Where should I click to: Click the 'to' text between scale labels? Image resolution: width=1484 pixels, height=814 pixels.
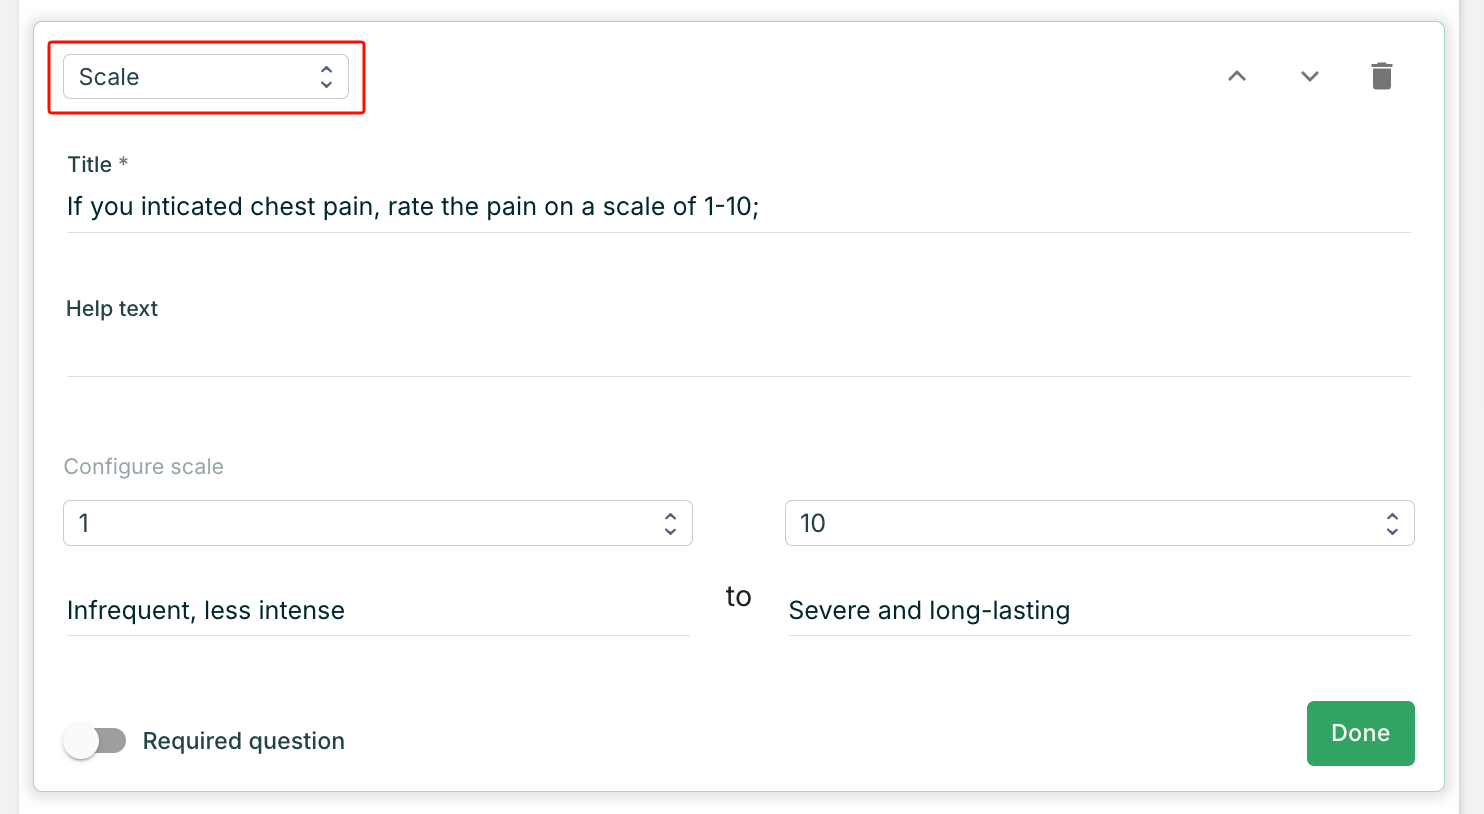[738, 597]
